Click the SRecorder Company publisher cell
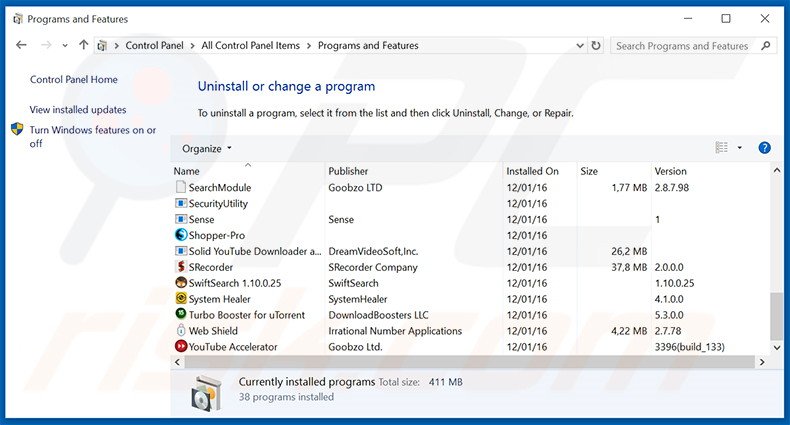 373,267
